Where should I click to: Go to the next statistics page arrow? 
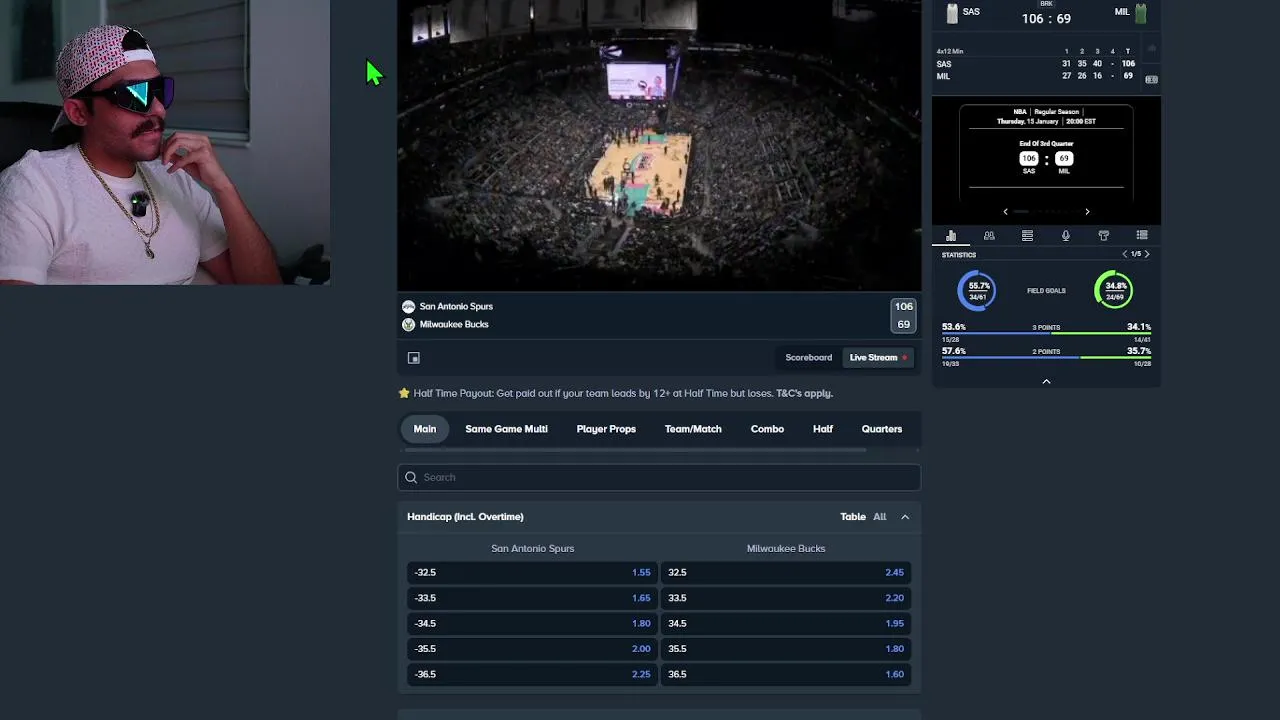pos(1147,254)
